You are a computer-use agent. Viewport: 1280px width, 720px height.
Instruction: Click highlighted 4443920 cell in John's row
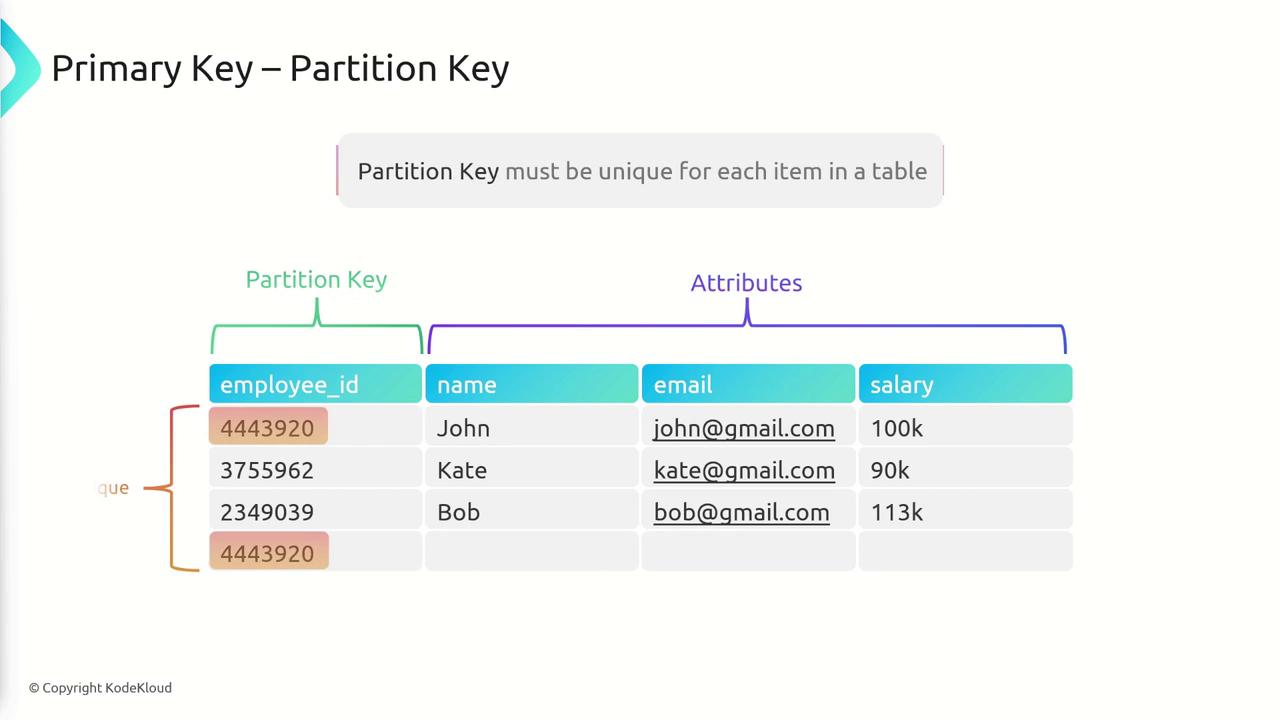pos(268,428)
